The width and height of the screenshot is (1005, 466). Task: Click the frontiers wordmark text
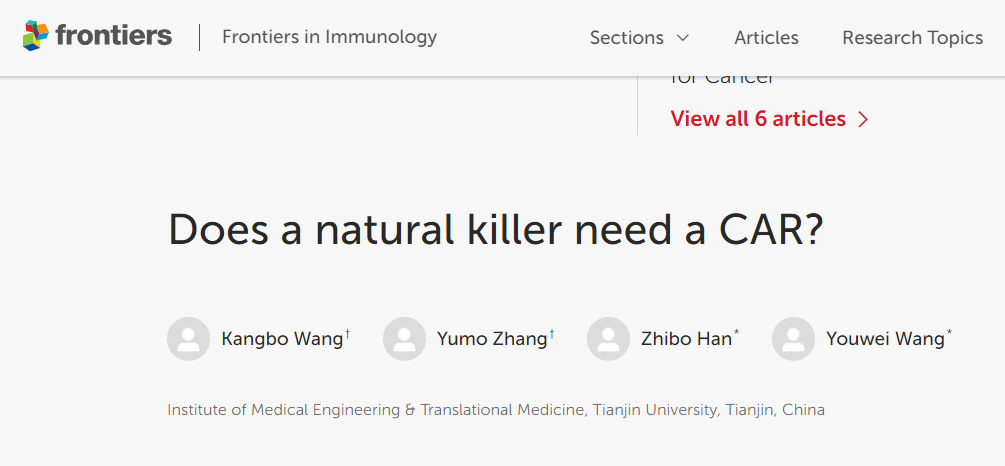(114, 35)
